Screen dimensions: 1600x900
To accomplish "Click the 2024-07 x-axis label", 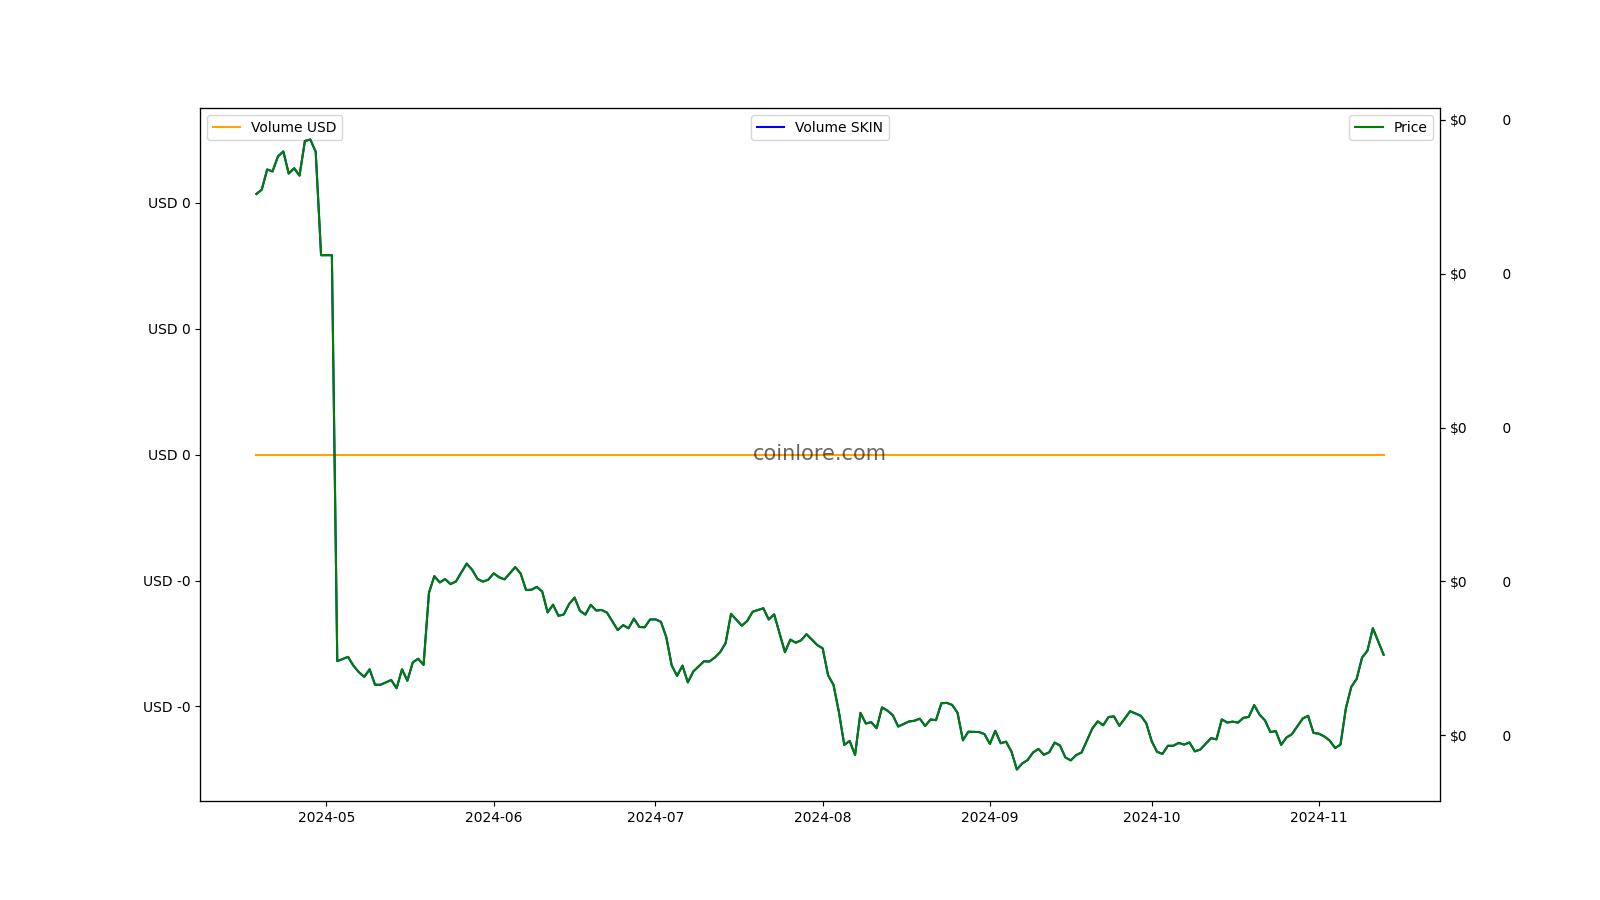I will click(x=655, y=817).
